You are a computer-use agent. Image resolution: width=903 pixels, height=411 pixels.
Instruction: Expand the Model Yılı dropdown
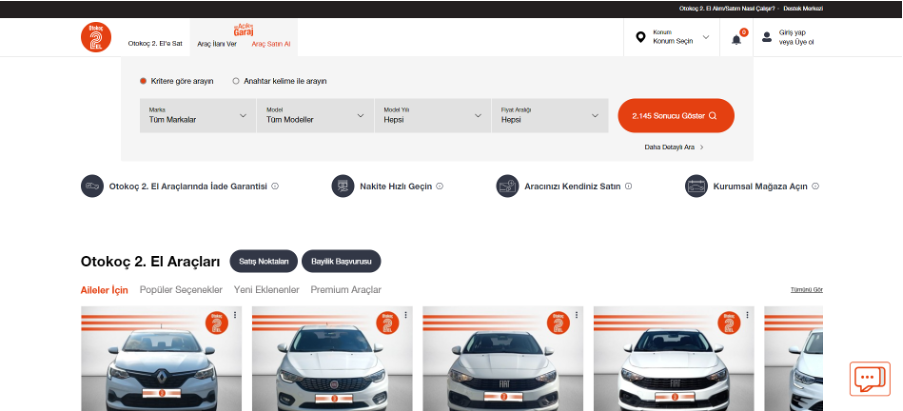(x=431, y=116)
